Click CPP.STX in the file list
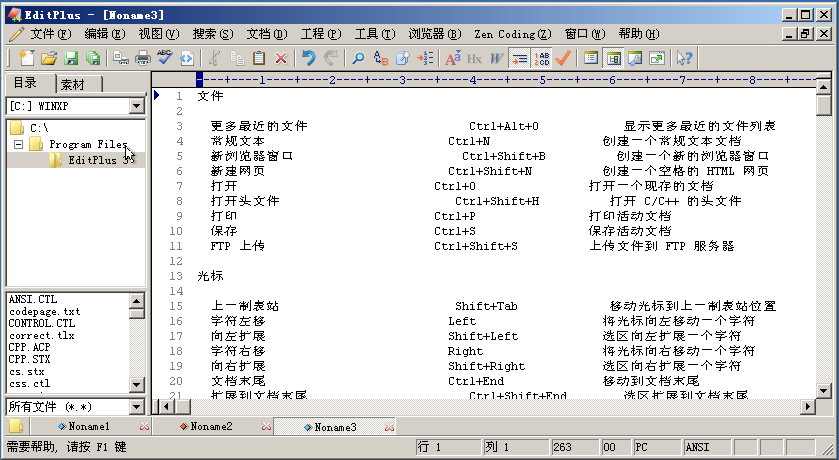 (x=29, y=359)
